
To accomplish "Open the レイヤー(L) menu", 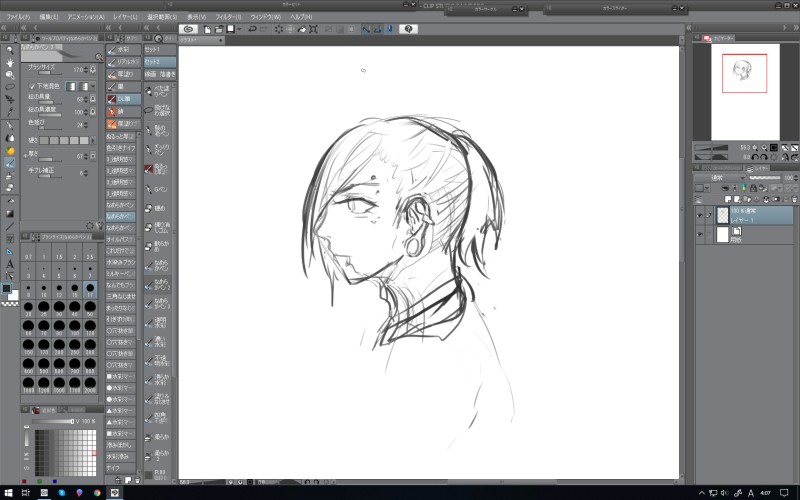I will pyautogui.click(x=126, y=16).
